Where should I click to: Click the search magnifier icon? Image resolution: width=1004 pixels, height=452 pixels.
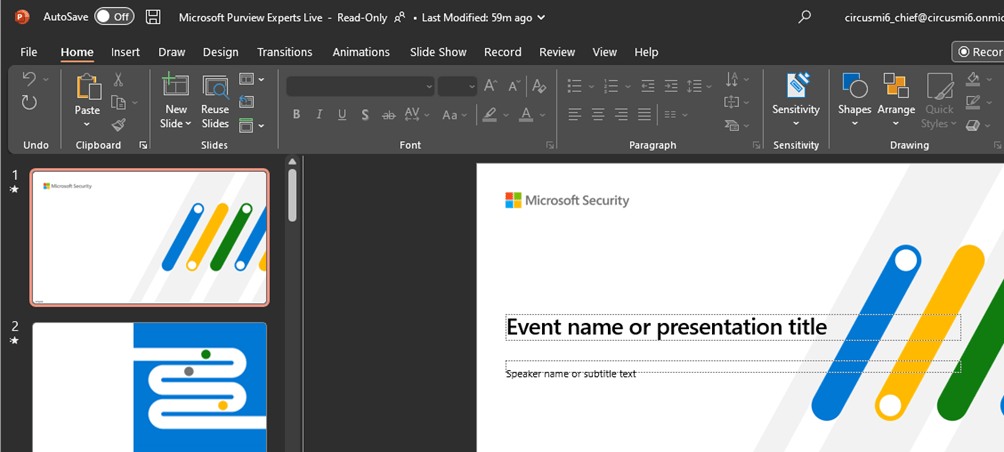point(805,17)
